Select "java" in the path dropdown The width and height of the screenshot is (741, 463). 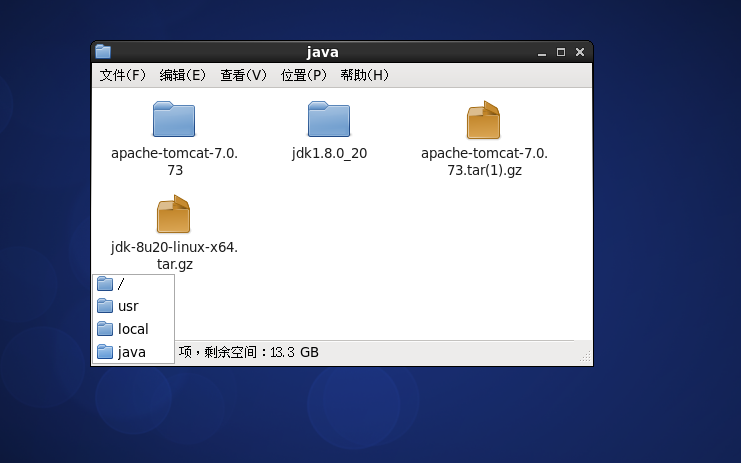click(131, 352)
